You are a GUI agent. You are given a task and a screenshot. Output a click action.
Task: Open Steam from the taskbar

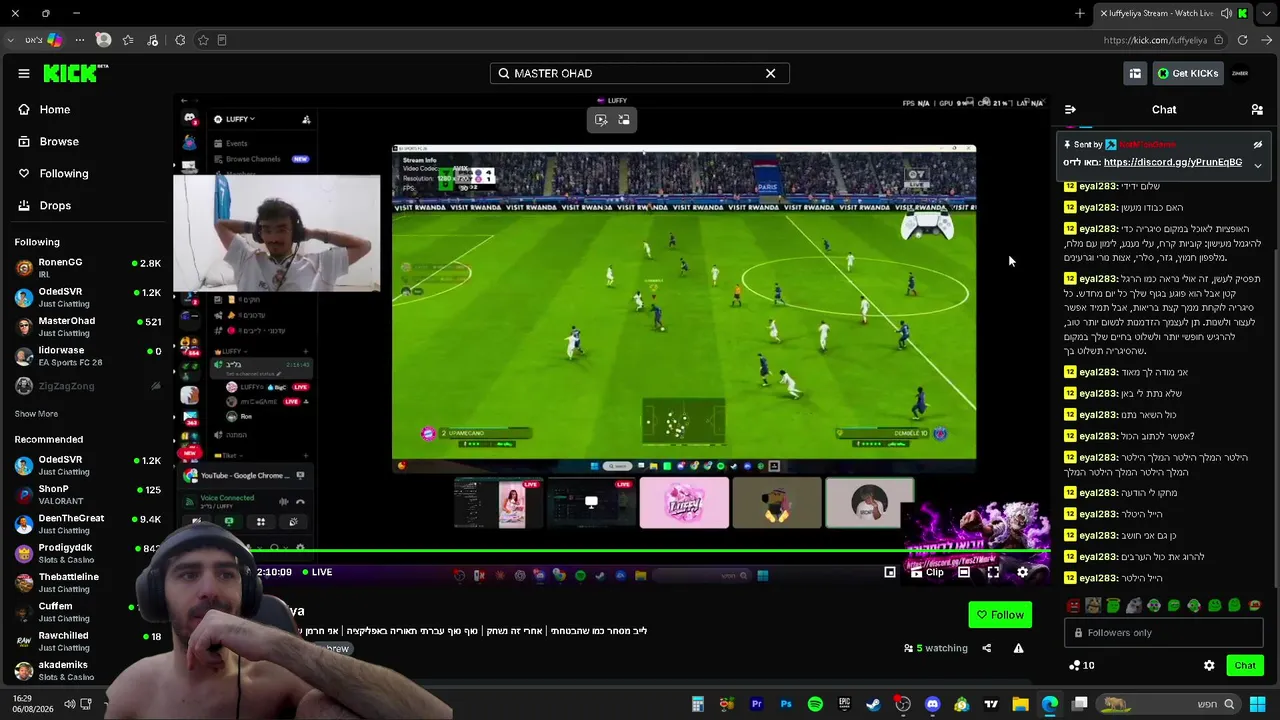click(873, 704)
